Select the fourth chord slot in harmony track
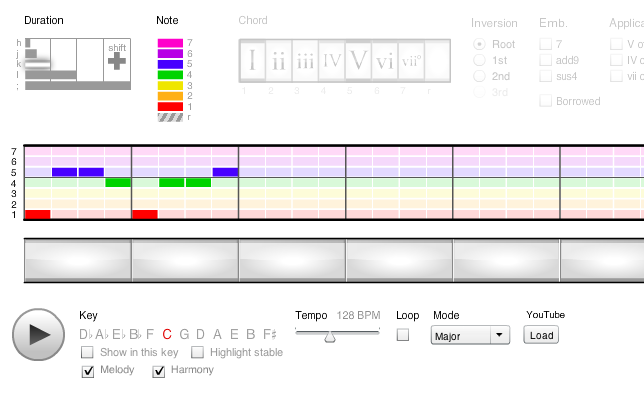 pos(400,260)
